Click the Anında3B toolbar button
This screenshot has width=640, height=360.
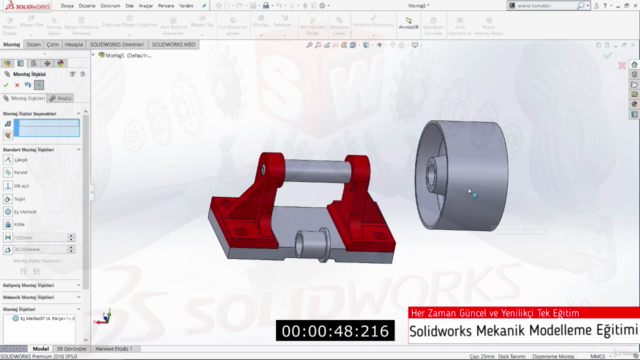click(409, 23)
